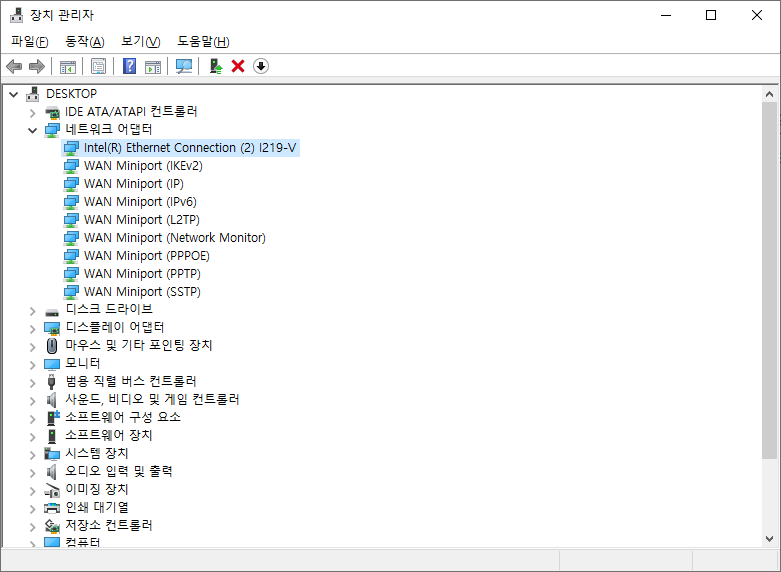
Task: Expand 범용 직렬 버스 컨트롤러 node
Action: click(32, 383)
